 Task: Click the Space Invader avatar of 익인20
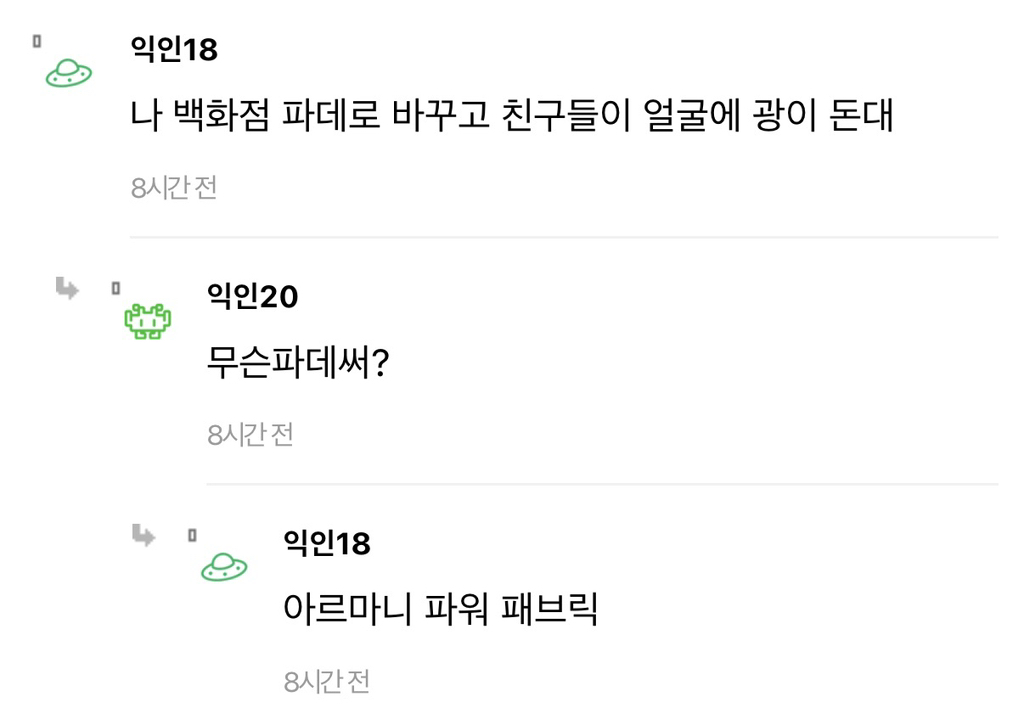click(147, 321)
